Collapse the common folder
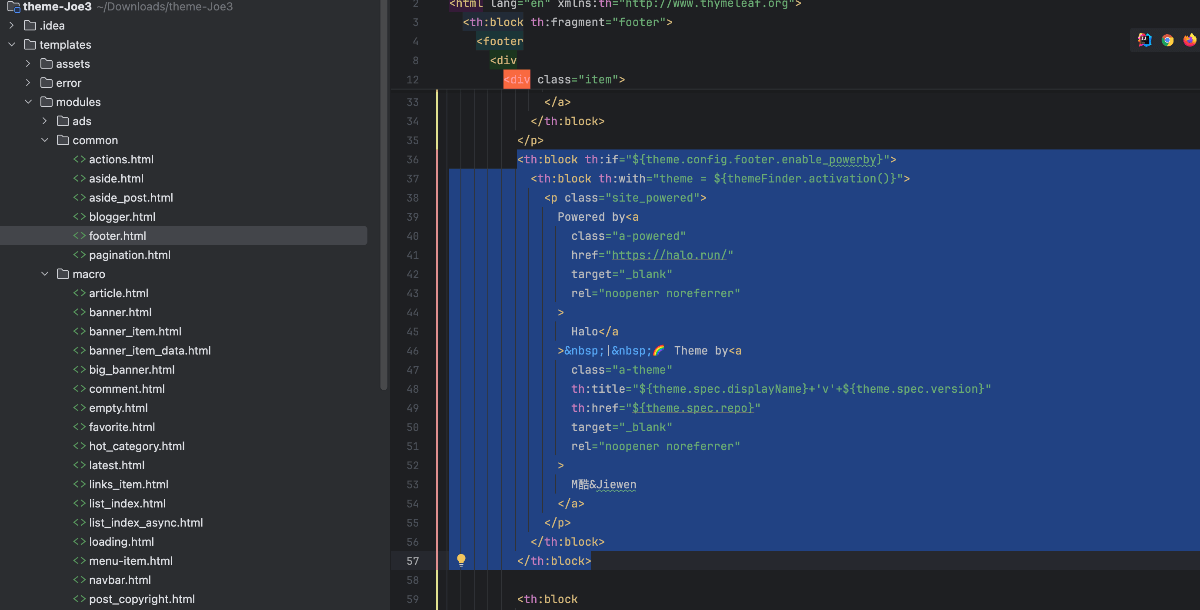 45,140
